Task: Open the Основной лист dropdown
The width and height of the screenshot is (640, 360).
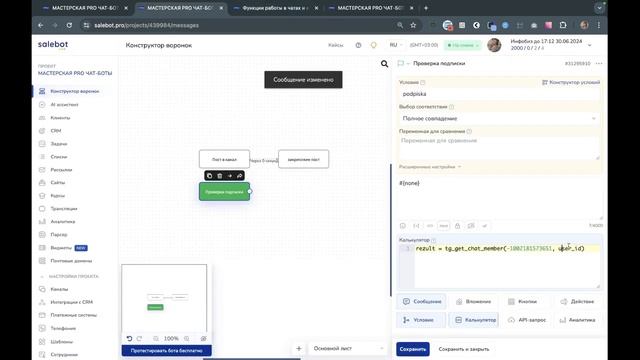Action: (x=347, y=349)
